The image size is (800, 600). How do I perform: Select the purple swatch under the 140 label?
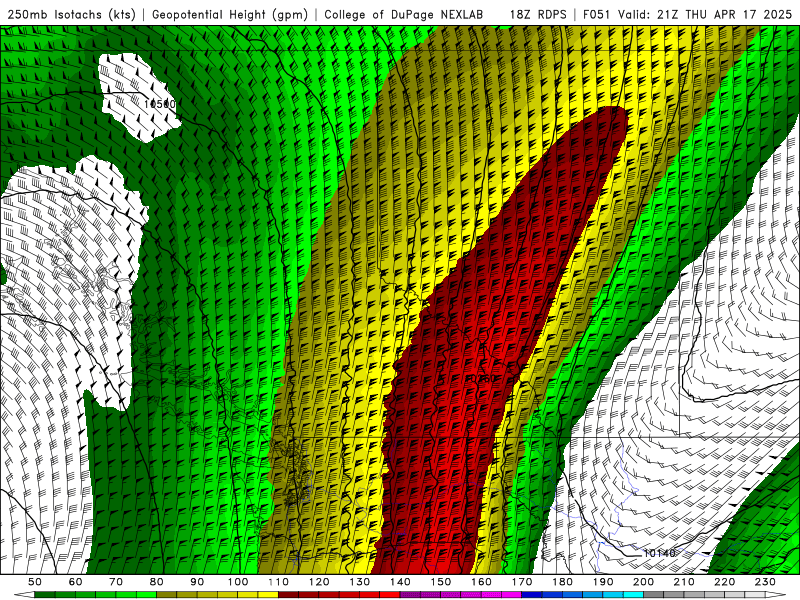[x=410, y=595]
